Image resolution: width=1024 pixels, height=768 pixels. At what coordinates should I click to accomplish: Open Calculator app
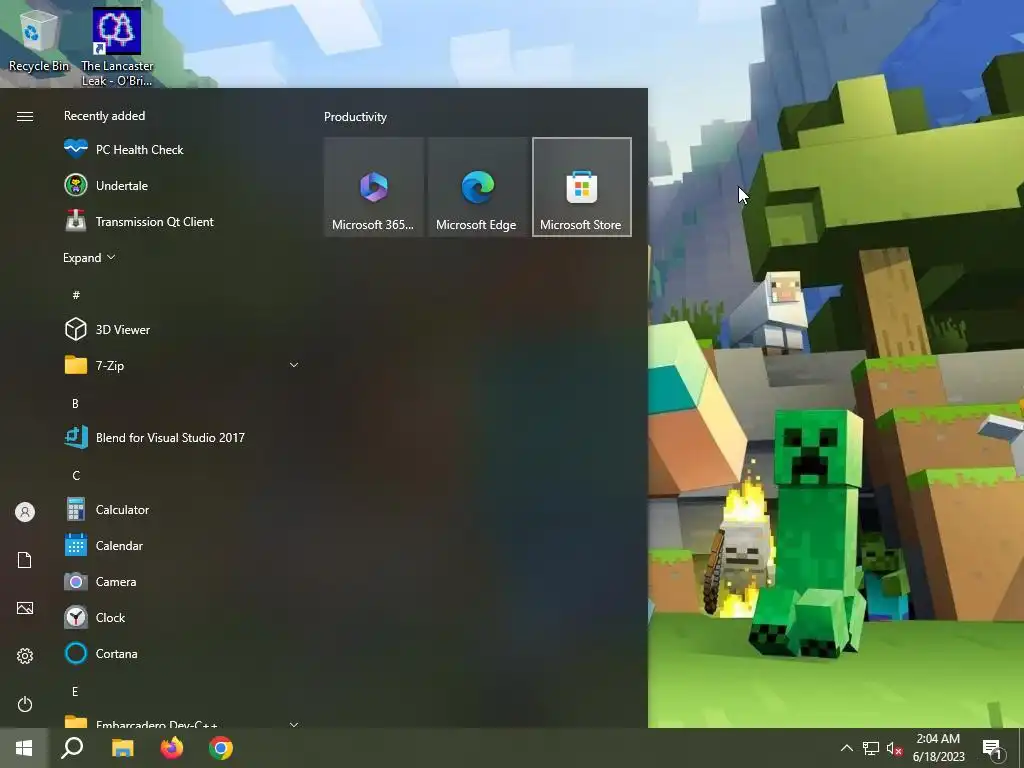click(182, 509)
